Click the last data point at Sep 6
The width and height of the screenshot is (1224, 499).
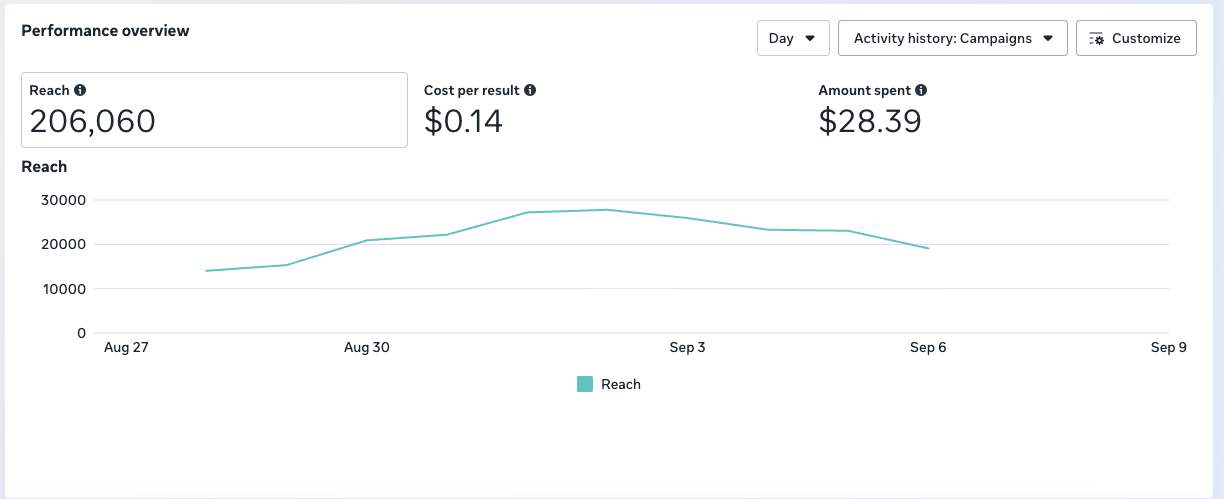[928, 248]
